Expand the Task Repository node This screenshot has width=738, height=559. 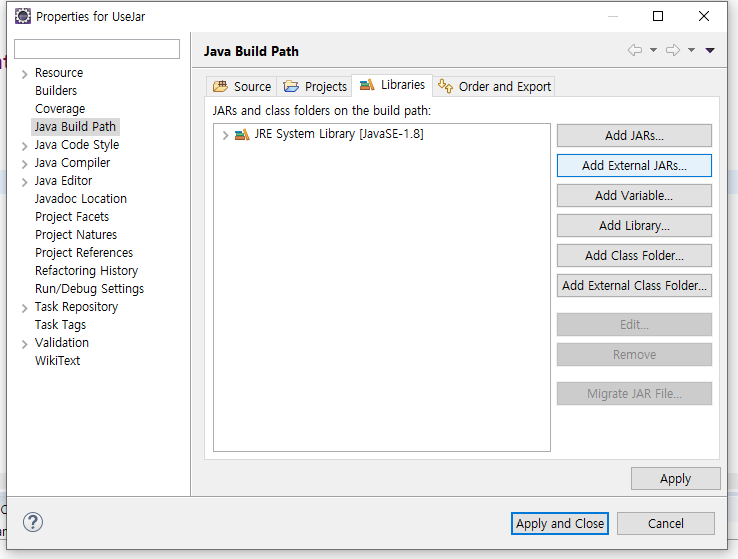24,308
